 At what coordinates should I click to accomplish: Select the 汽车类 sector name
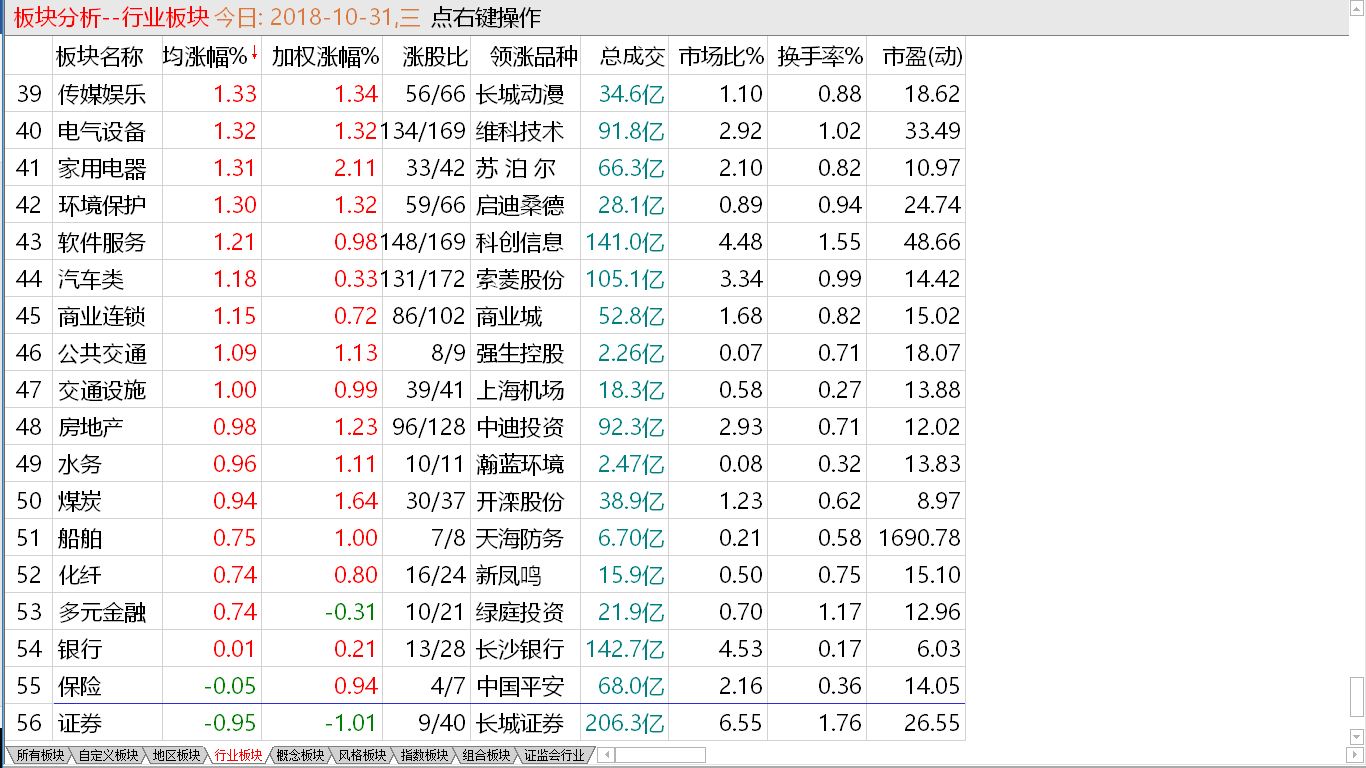click(91, 279)
